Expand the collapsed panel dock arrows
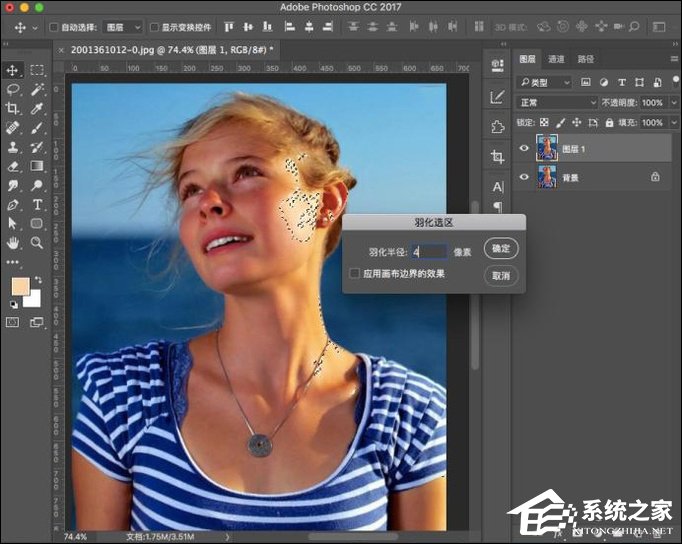 point(503,44)
